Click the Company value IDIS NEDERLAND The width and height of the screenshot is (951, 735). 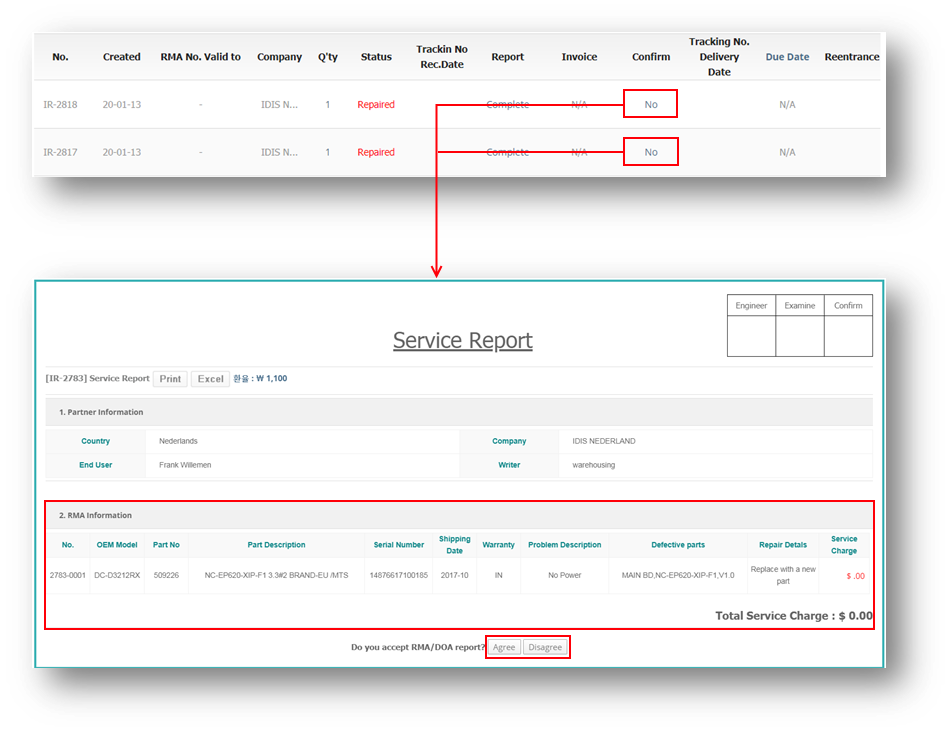tap(603, 441)
